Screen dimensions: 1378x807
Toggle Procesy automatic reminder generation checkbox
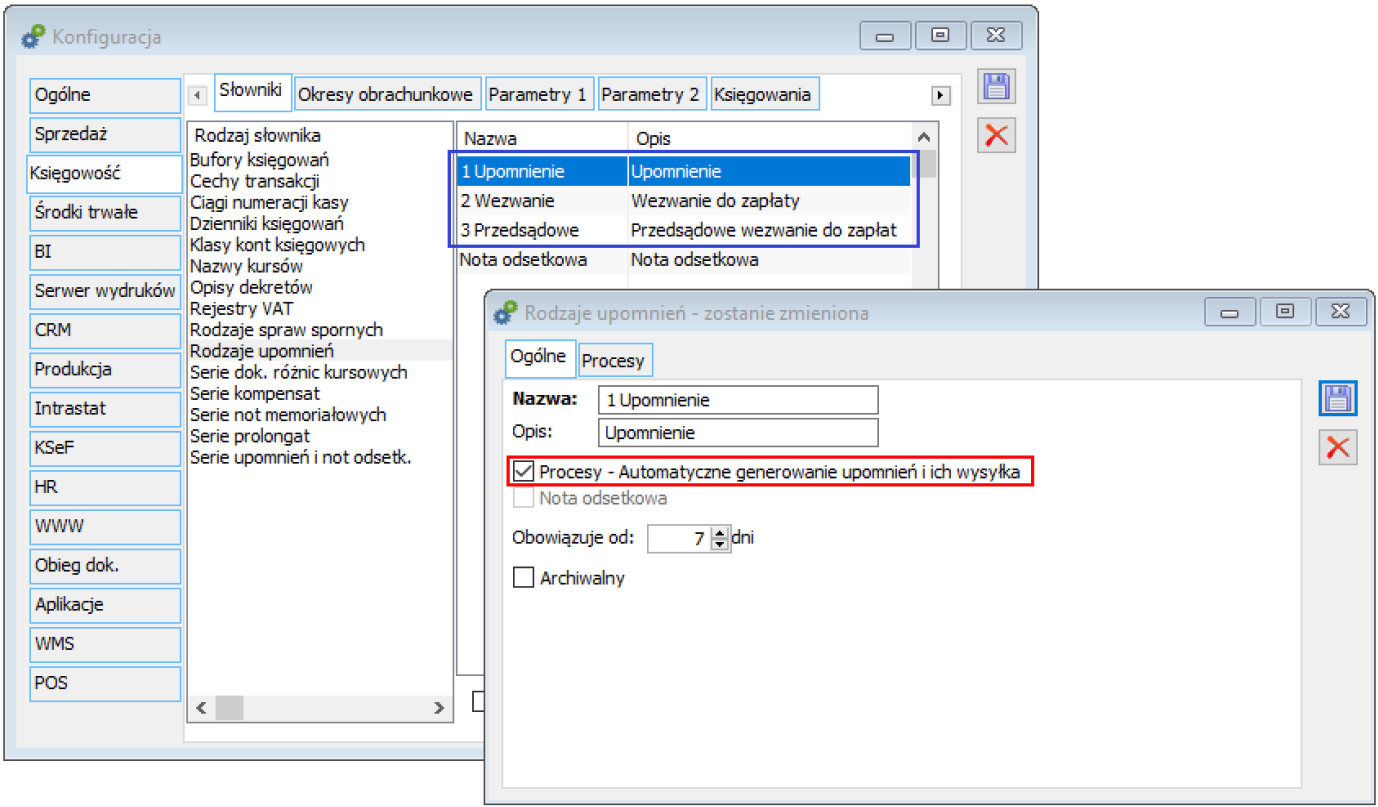(523, 472)
